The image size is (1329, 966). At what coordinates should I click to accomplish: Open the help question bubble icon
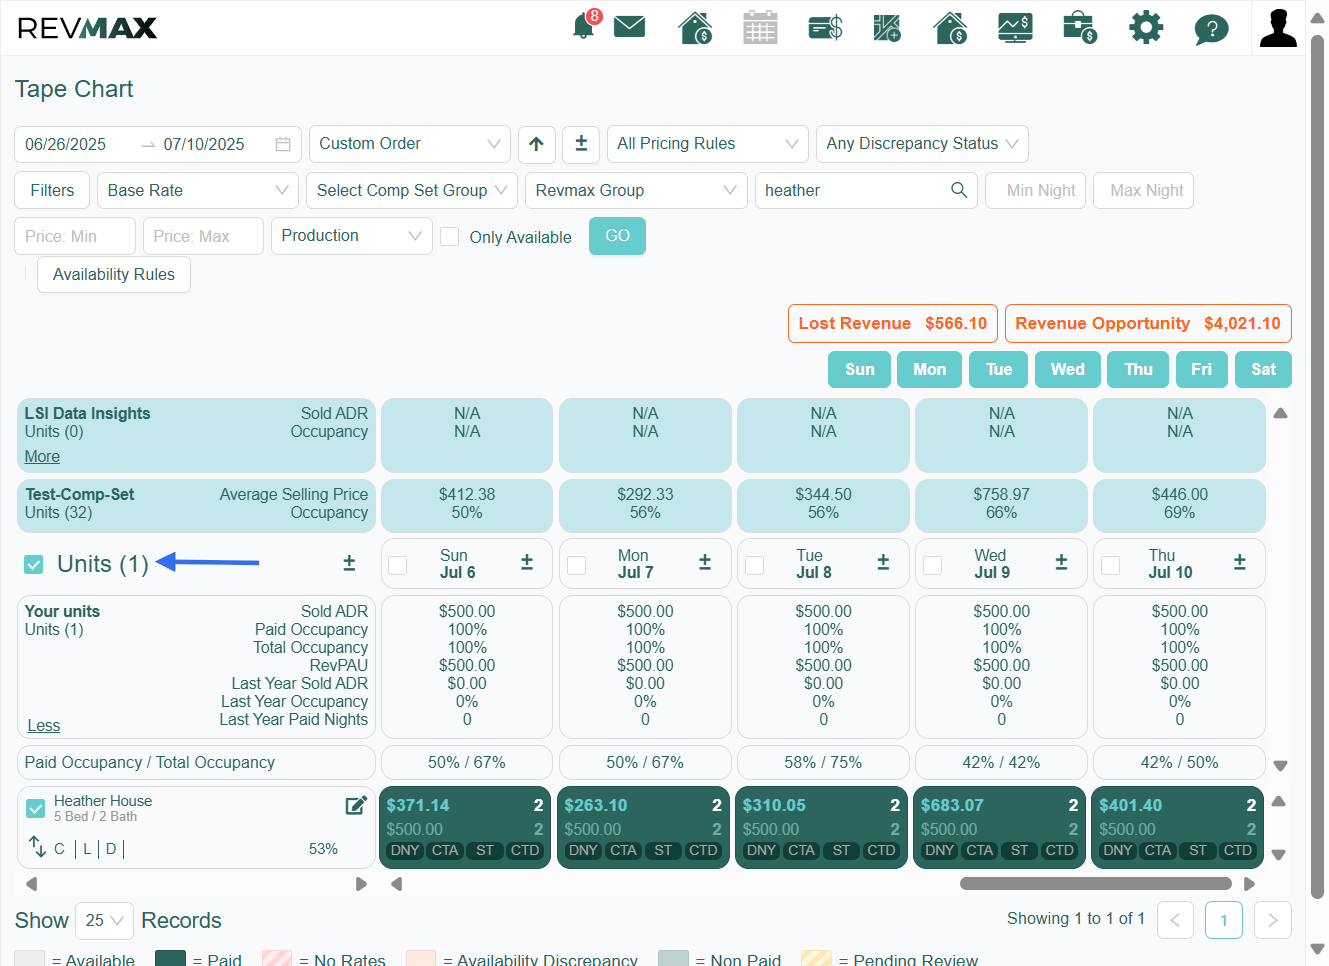tap(1211, 28)
